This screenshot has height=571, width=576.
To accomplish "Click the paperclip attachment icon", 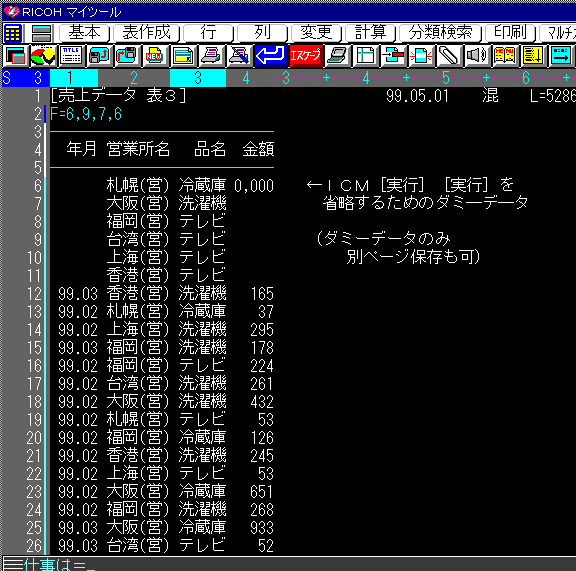I will click(x=449, y=56).
